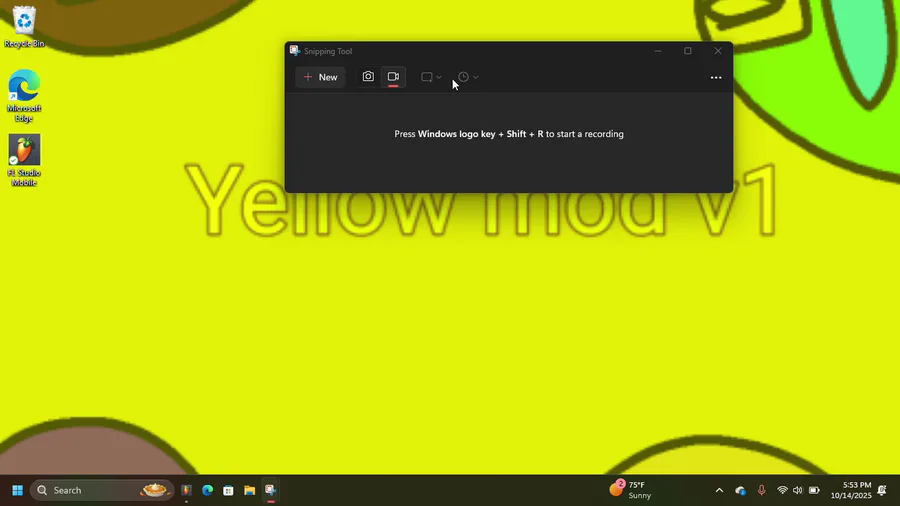Open the snipping shape mode dropdown

coord(431,77)
